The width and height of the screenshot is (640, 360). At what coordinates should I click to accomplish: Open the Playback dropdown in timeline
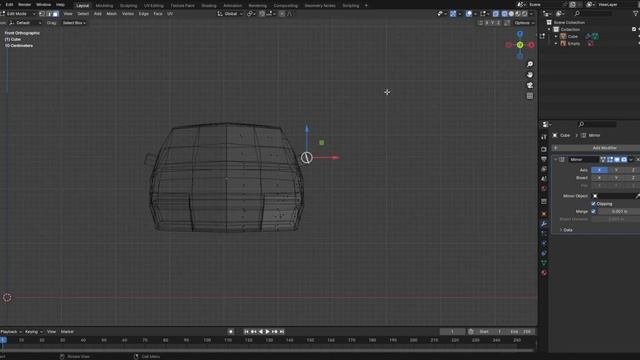[11, 332]
